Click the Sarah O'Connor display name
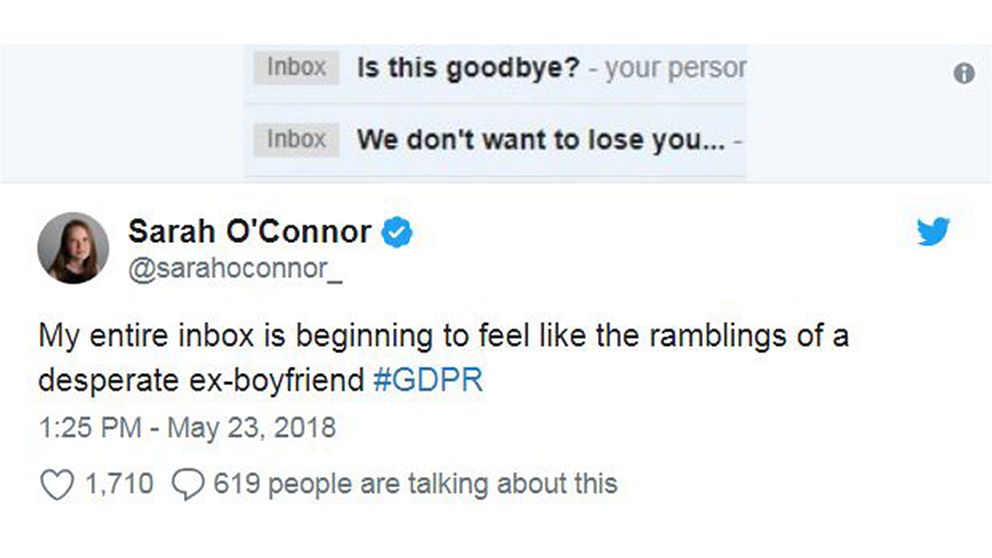992x558 pixels. (x=249, y=233)
